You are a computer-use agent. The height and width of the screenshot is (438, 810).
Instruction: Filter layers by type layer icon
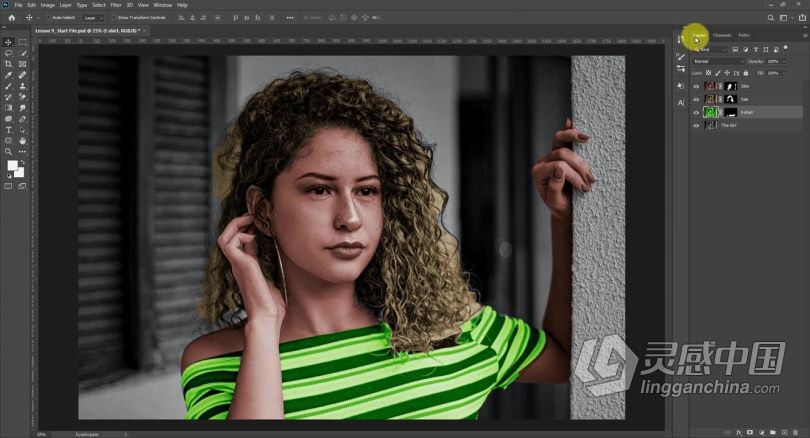click(756, 50)
